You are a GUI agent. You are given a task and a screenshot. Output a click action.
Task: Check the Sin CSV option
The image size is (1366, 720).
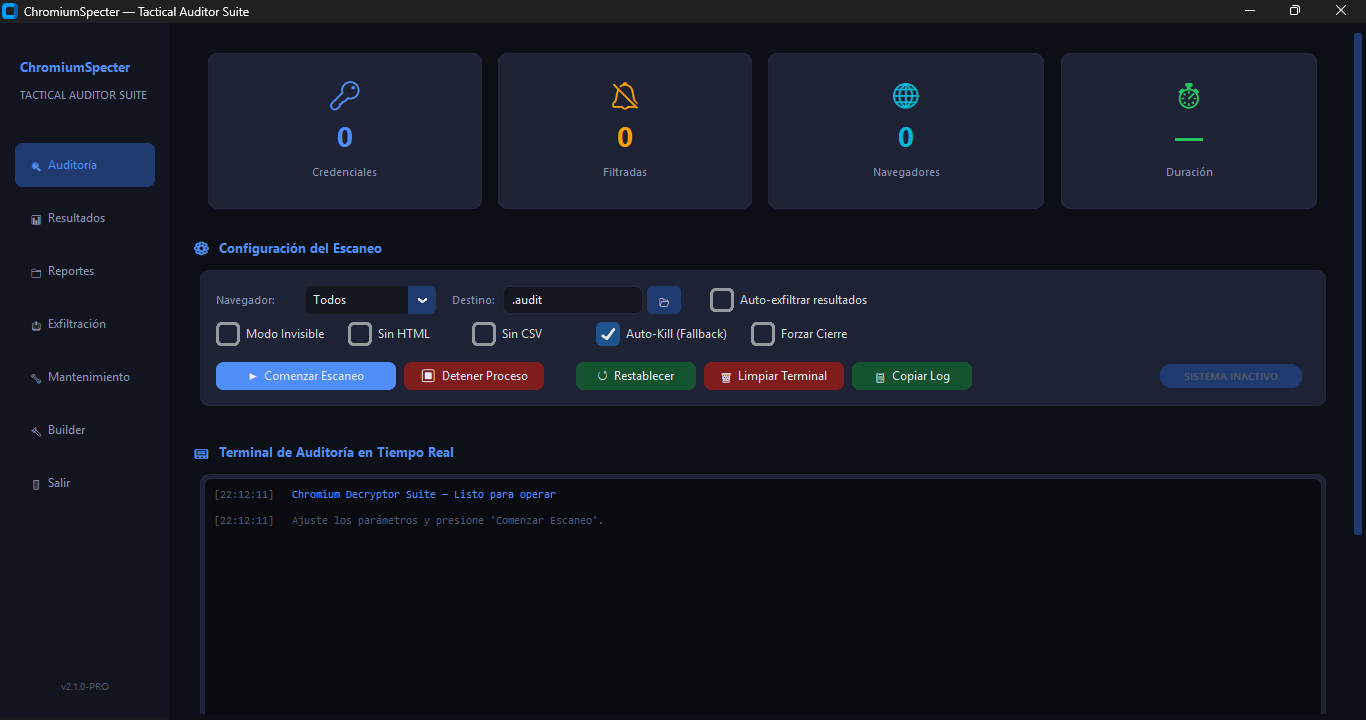[x=484, y=334]
